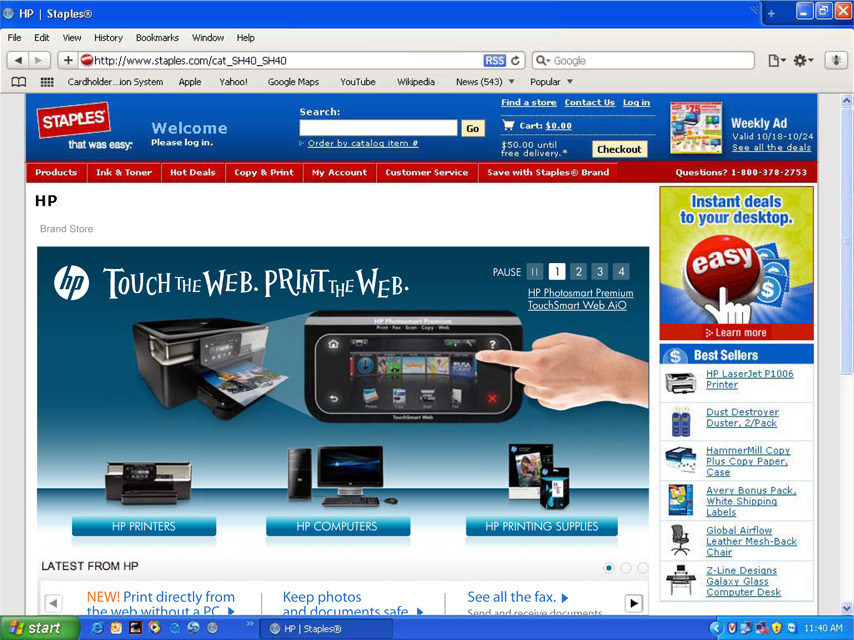This screenshot has height=640, width=854.
Task: Click the Global Airflow chair thumbnail
Action: click(680, 540)
